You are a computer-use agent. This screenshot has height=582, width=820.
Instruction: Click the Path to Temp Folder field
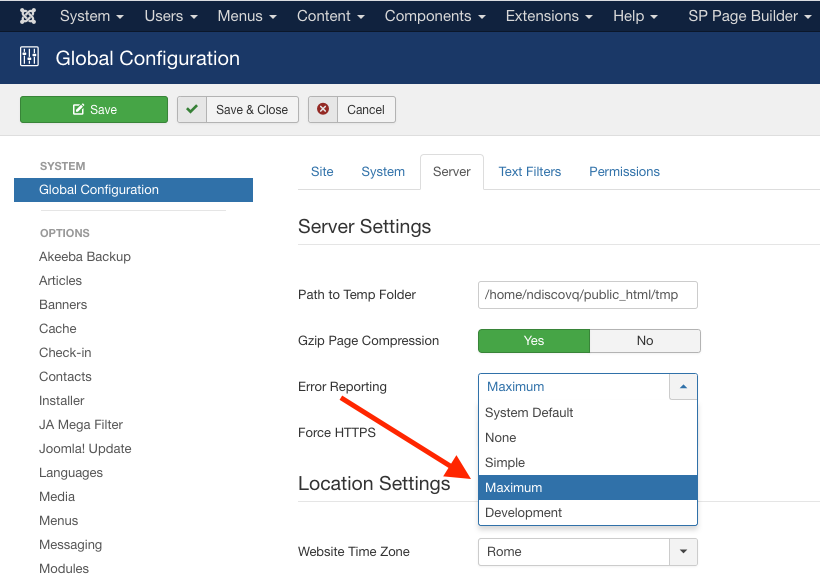pos(587,295)
